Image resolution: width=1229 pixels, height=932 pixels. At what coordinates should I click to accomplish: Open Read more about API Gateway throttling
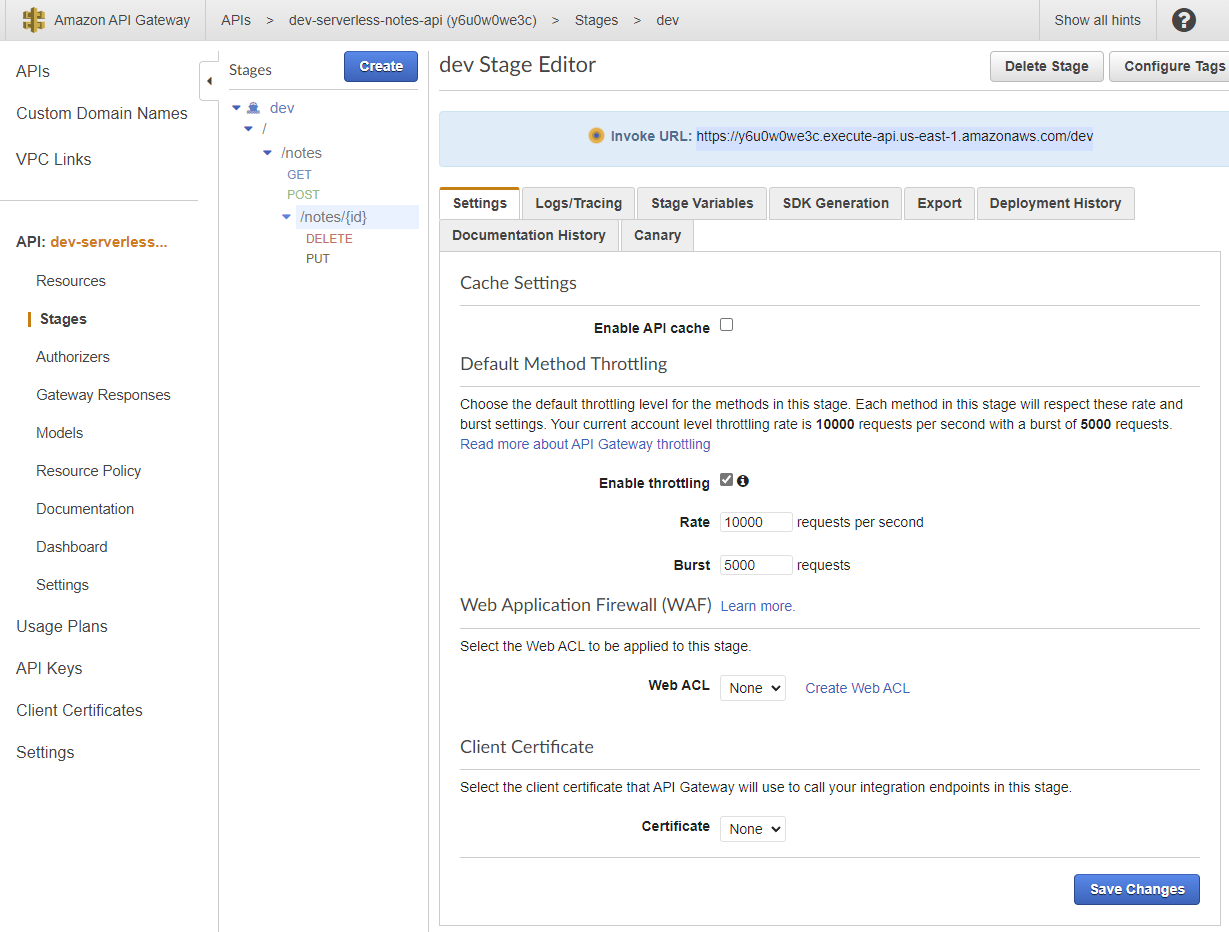pos(585,444)
